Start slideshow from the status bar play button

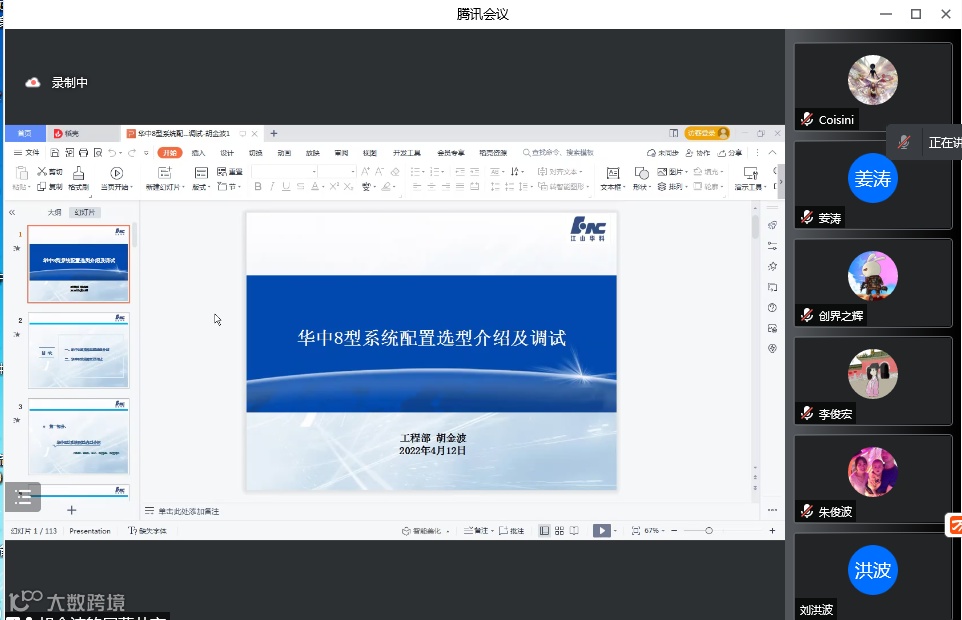point(601,530)
